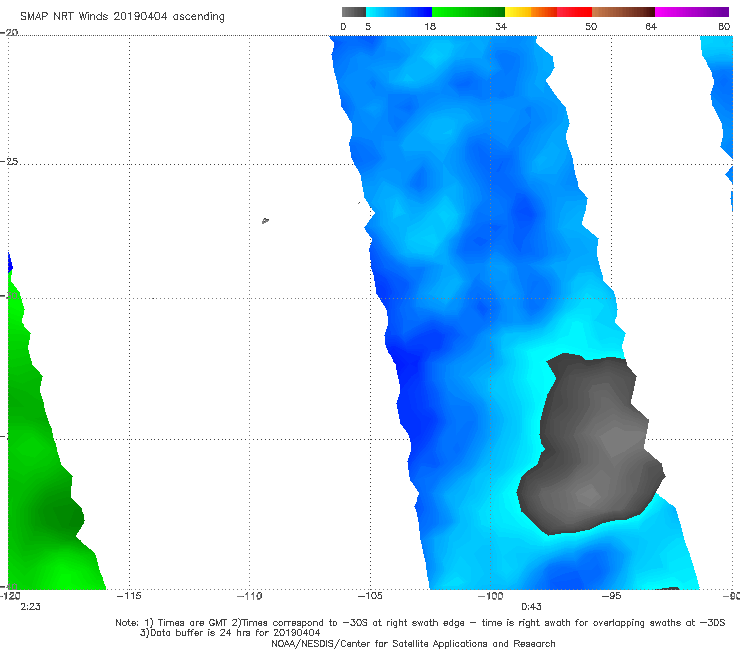Screen dimensions: 740x650
Task: Click the '-100' longitude axis label
Action: click(490, 596)
